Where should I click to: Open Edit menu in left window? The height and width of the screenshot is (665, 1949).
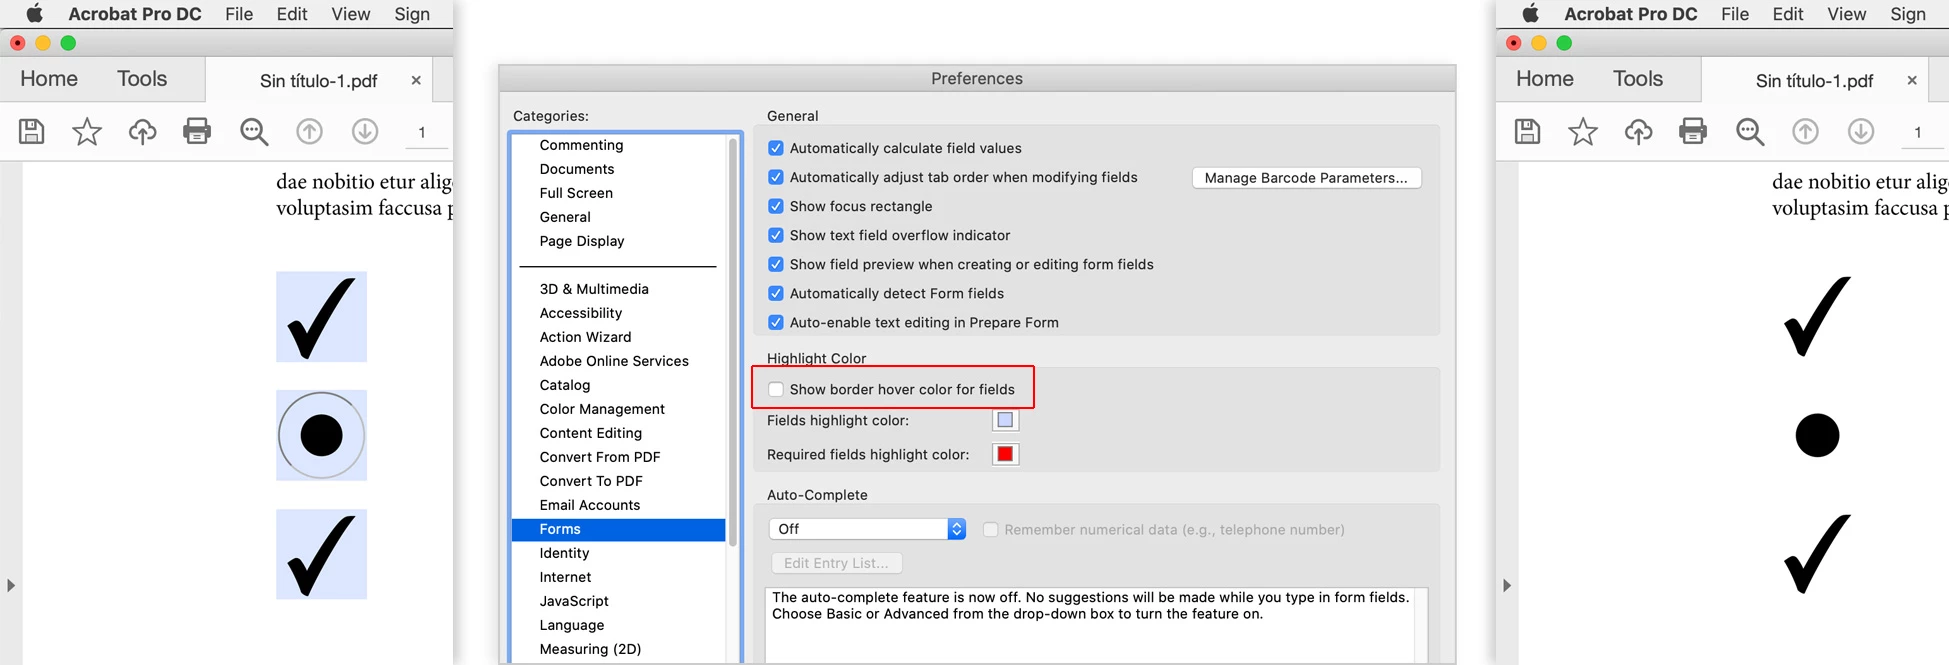(292, 14)
